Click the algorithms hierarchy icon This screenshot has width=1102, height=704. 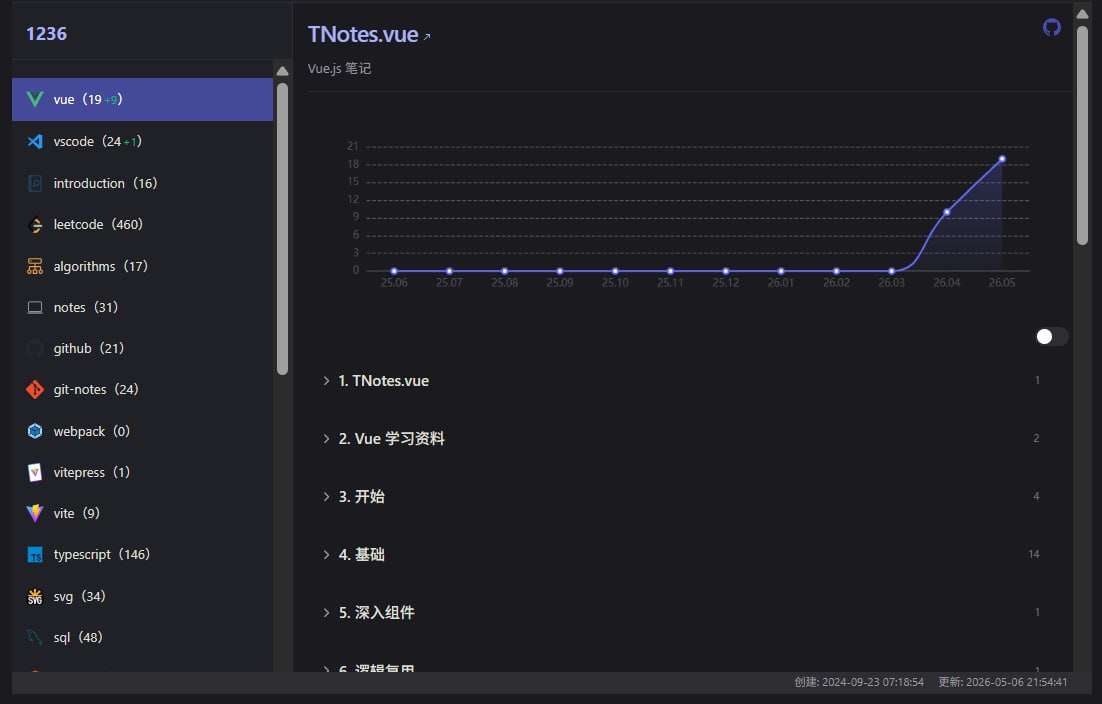34,266
